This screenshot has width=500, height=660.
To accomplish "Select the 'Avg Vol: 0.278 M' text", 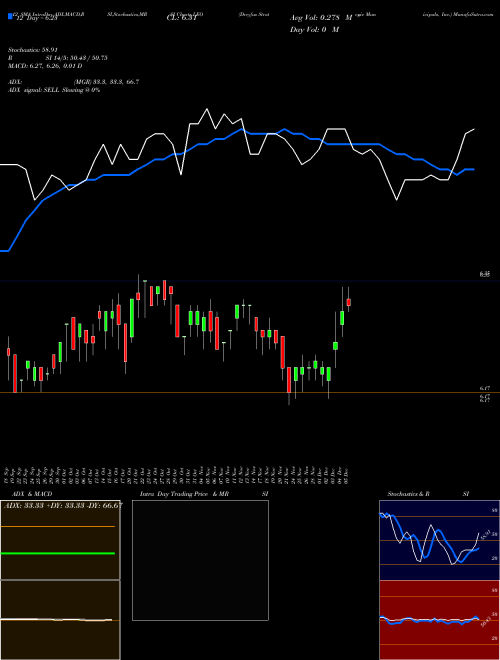I will click(321, 18).
